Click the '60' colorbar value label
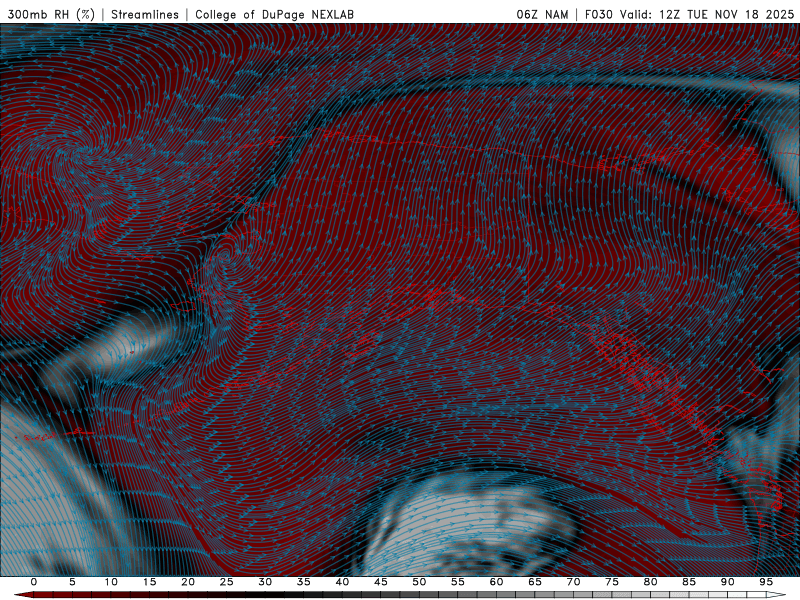The image size is (800, 600). click(x=496, y=582)
